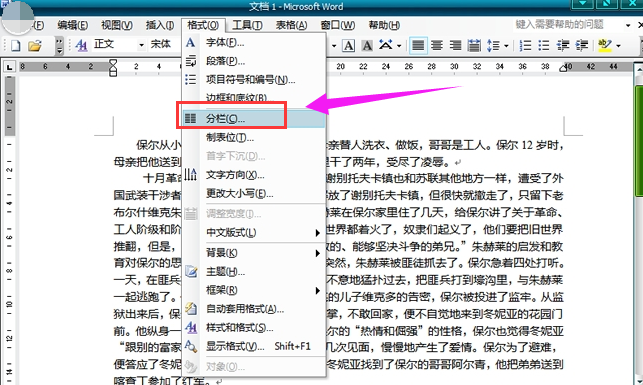Image resolution: width=643 pixels, height=385 pixels.
Task: Click the font A icon in menu
Action: [190, 42]
